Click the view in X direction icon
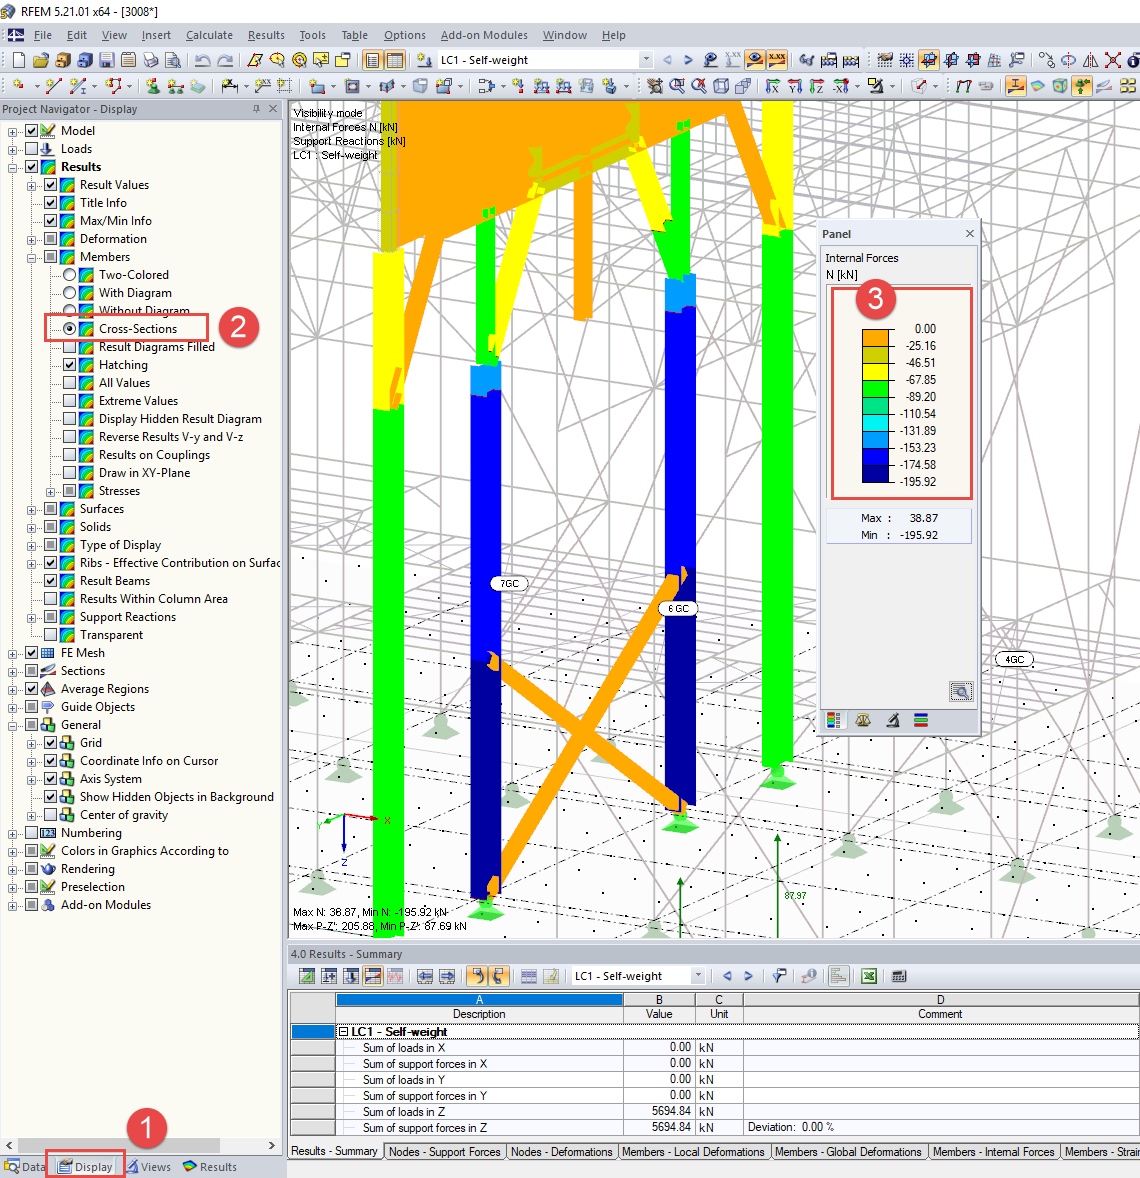The width and height of the screenshot is (1140, 1178). (x=773, y=87)
